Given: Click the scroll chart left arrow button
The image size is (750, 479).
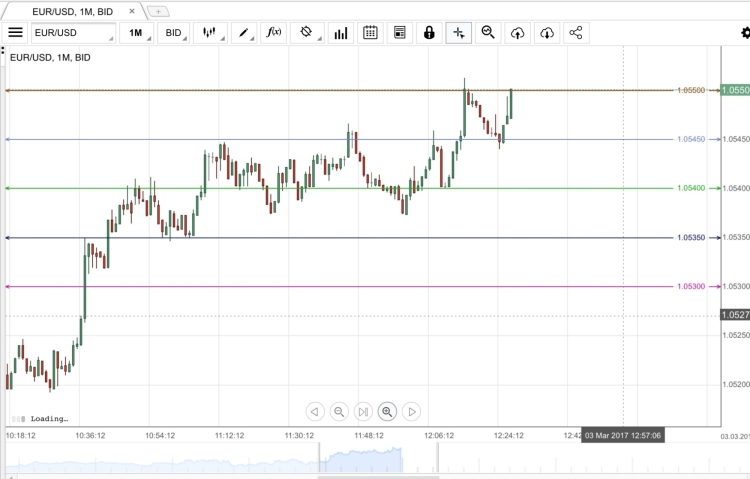Looking at the screenshot, I should tap(315, 412).
